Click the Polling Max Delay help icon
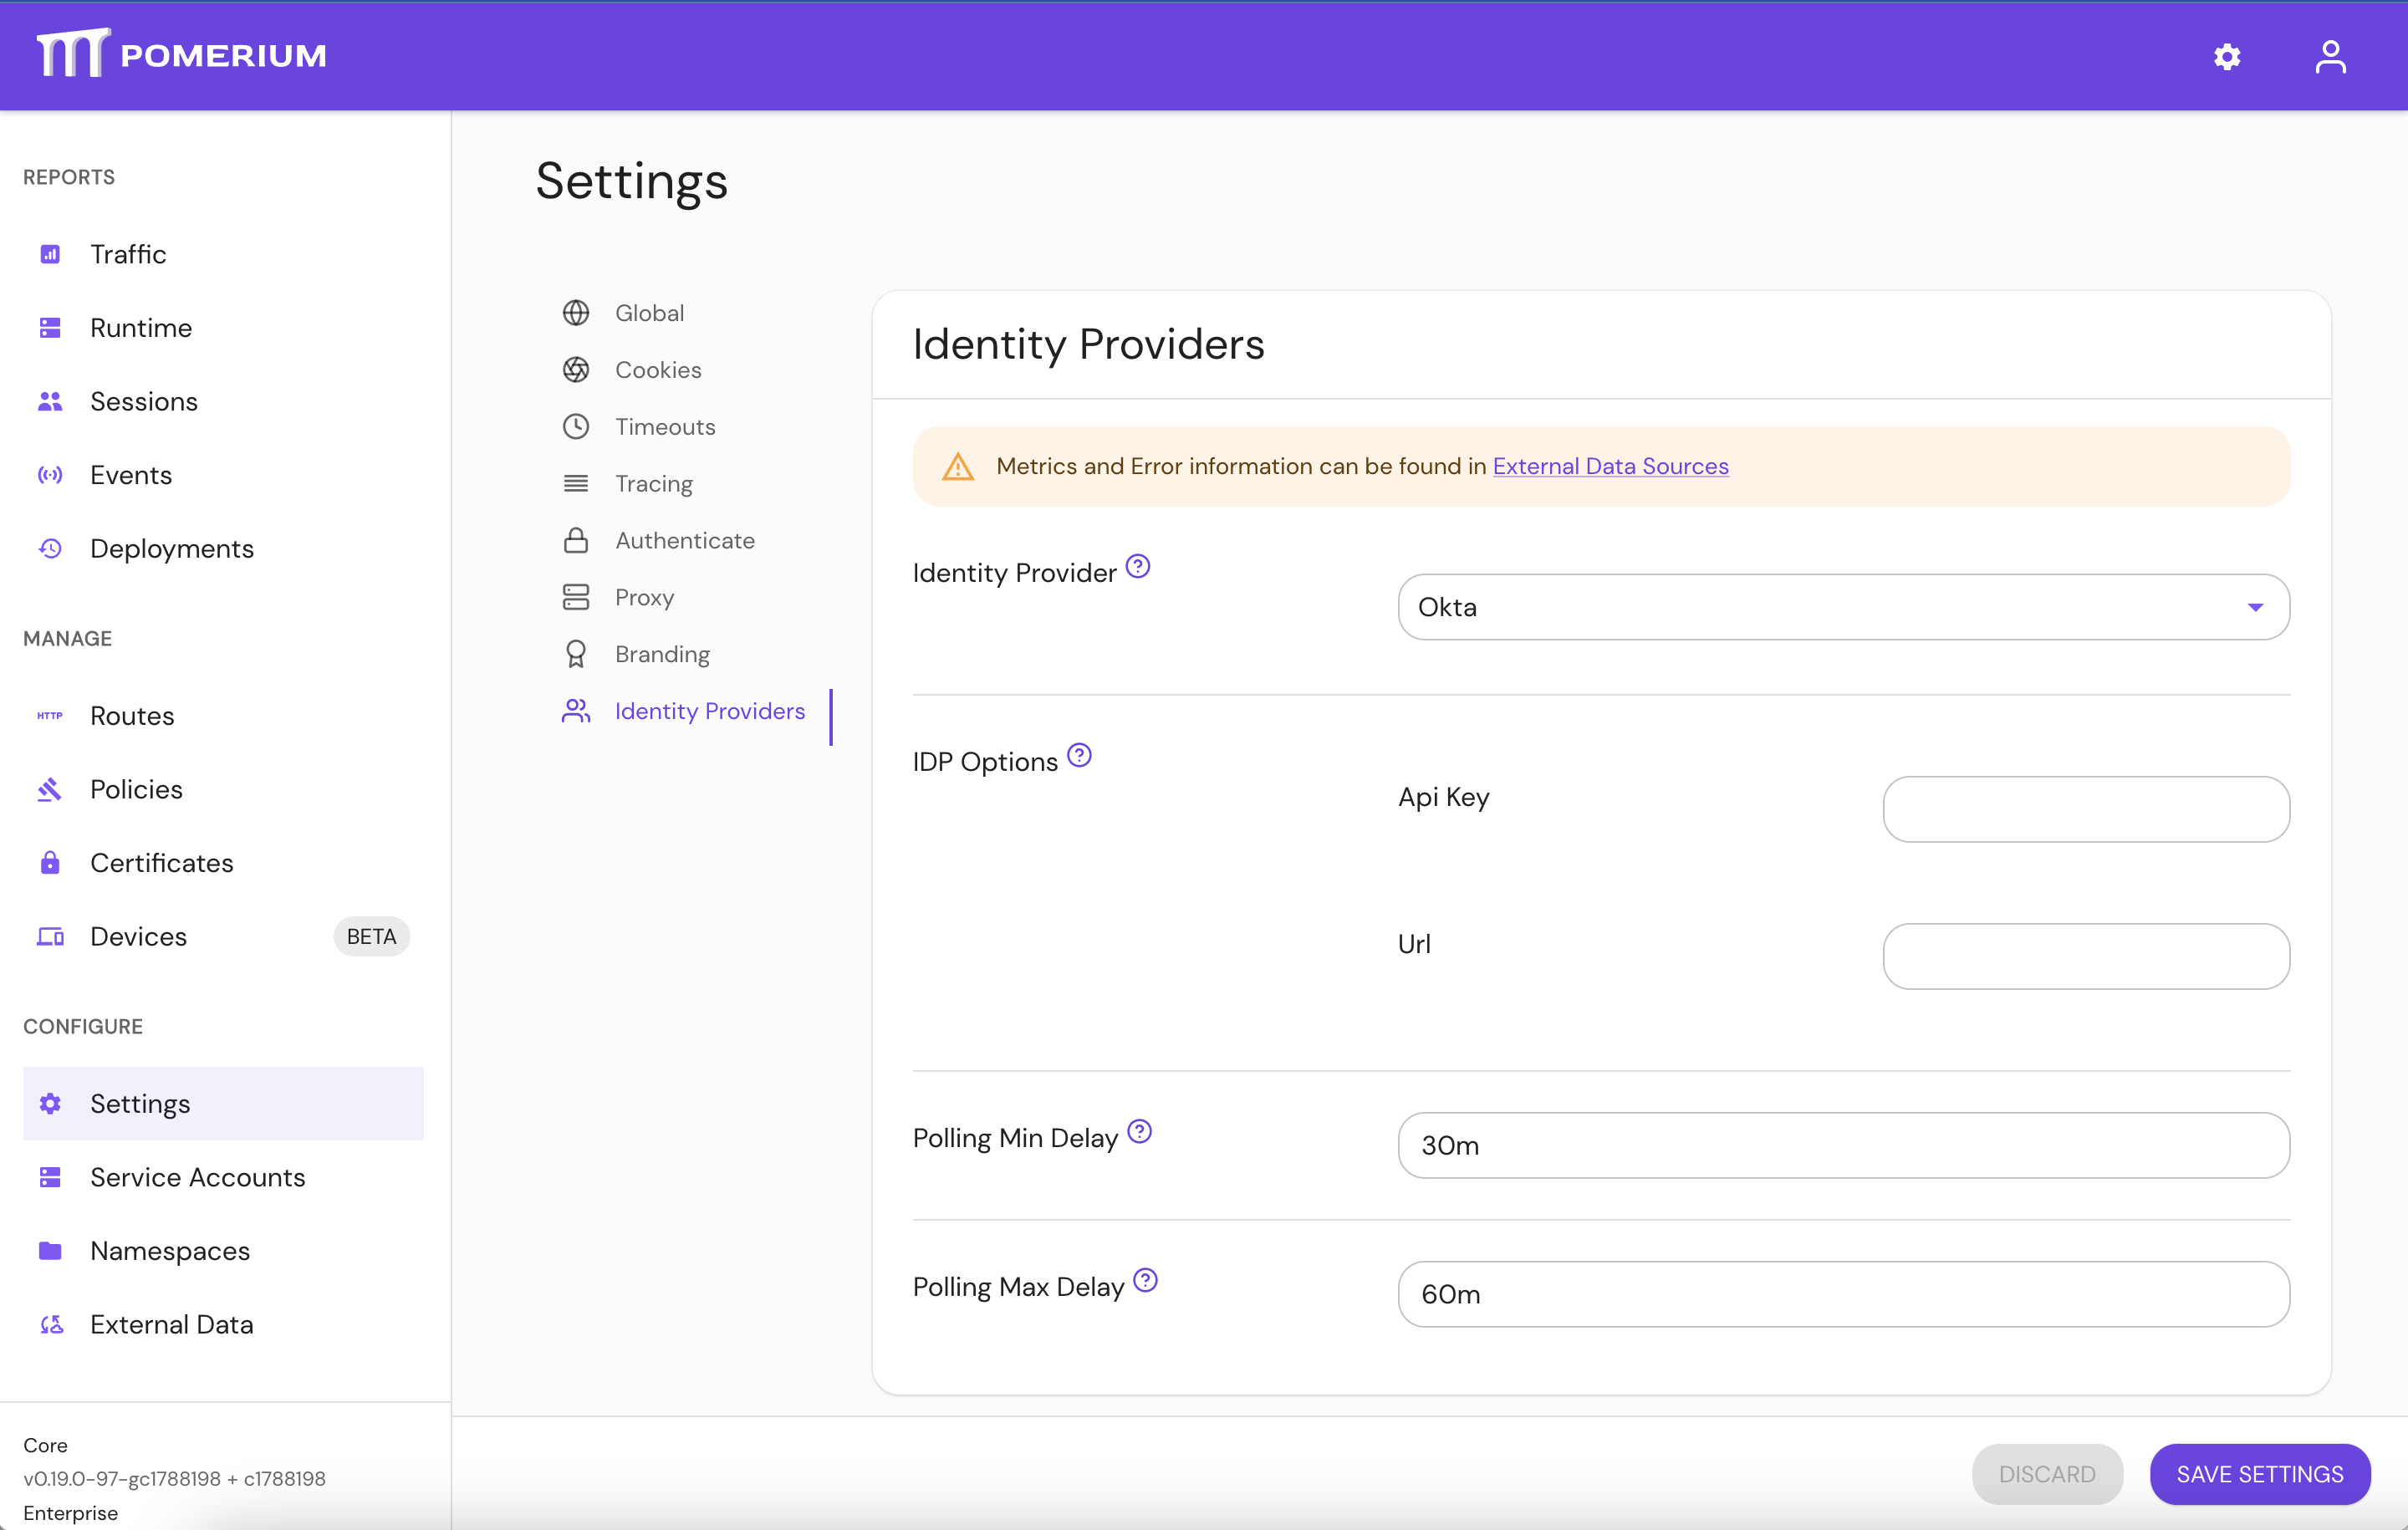The width and height of the screenshot is (2408, 1530). pyautogui.click(x=1145, y=1280)
